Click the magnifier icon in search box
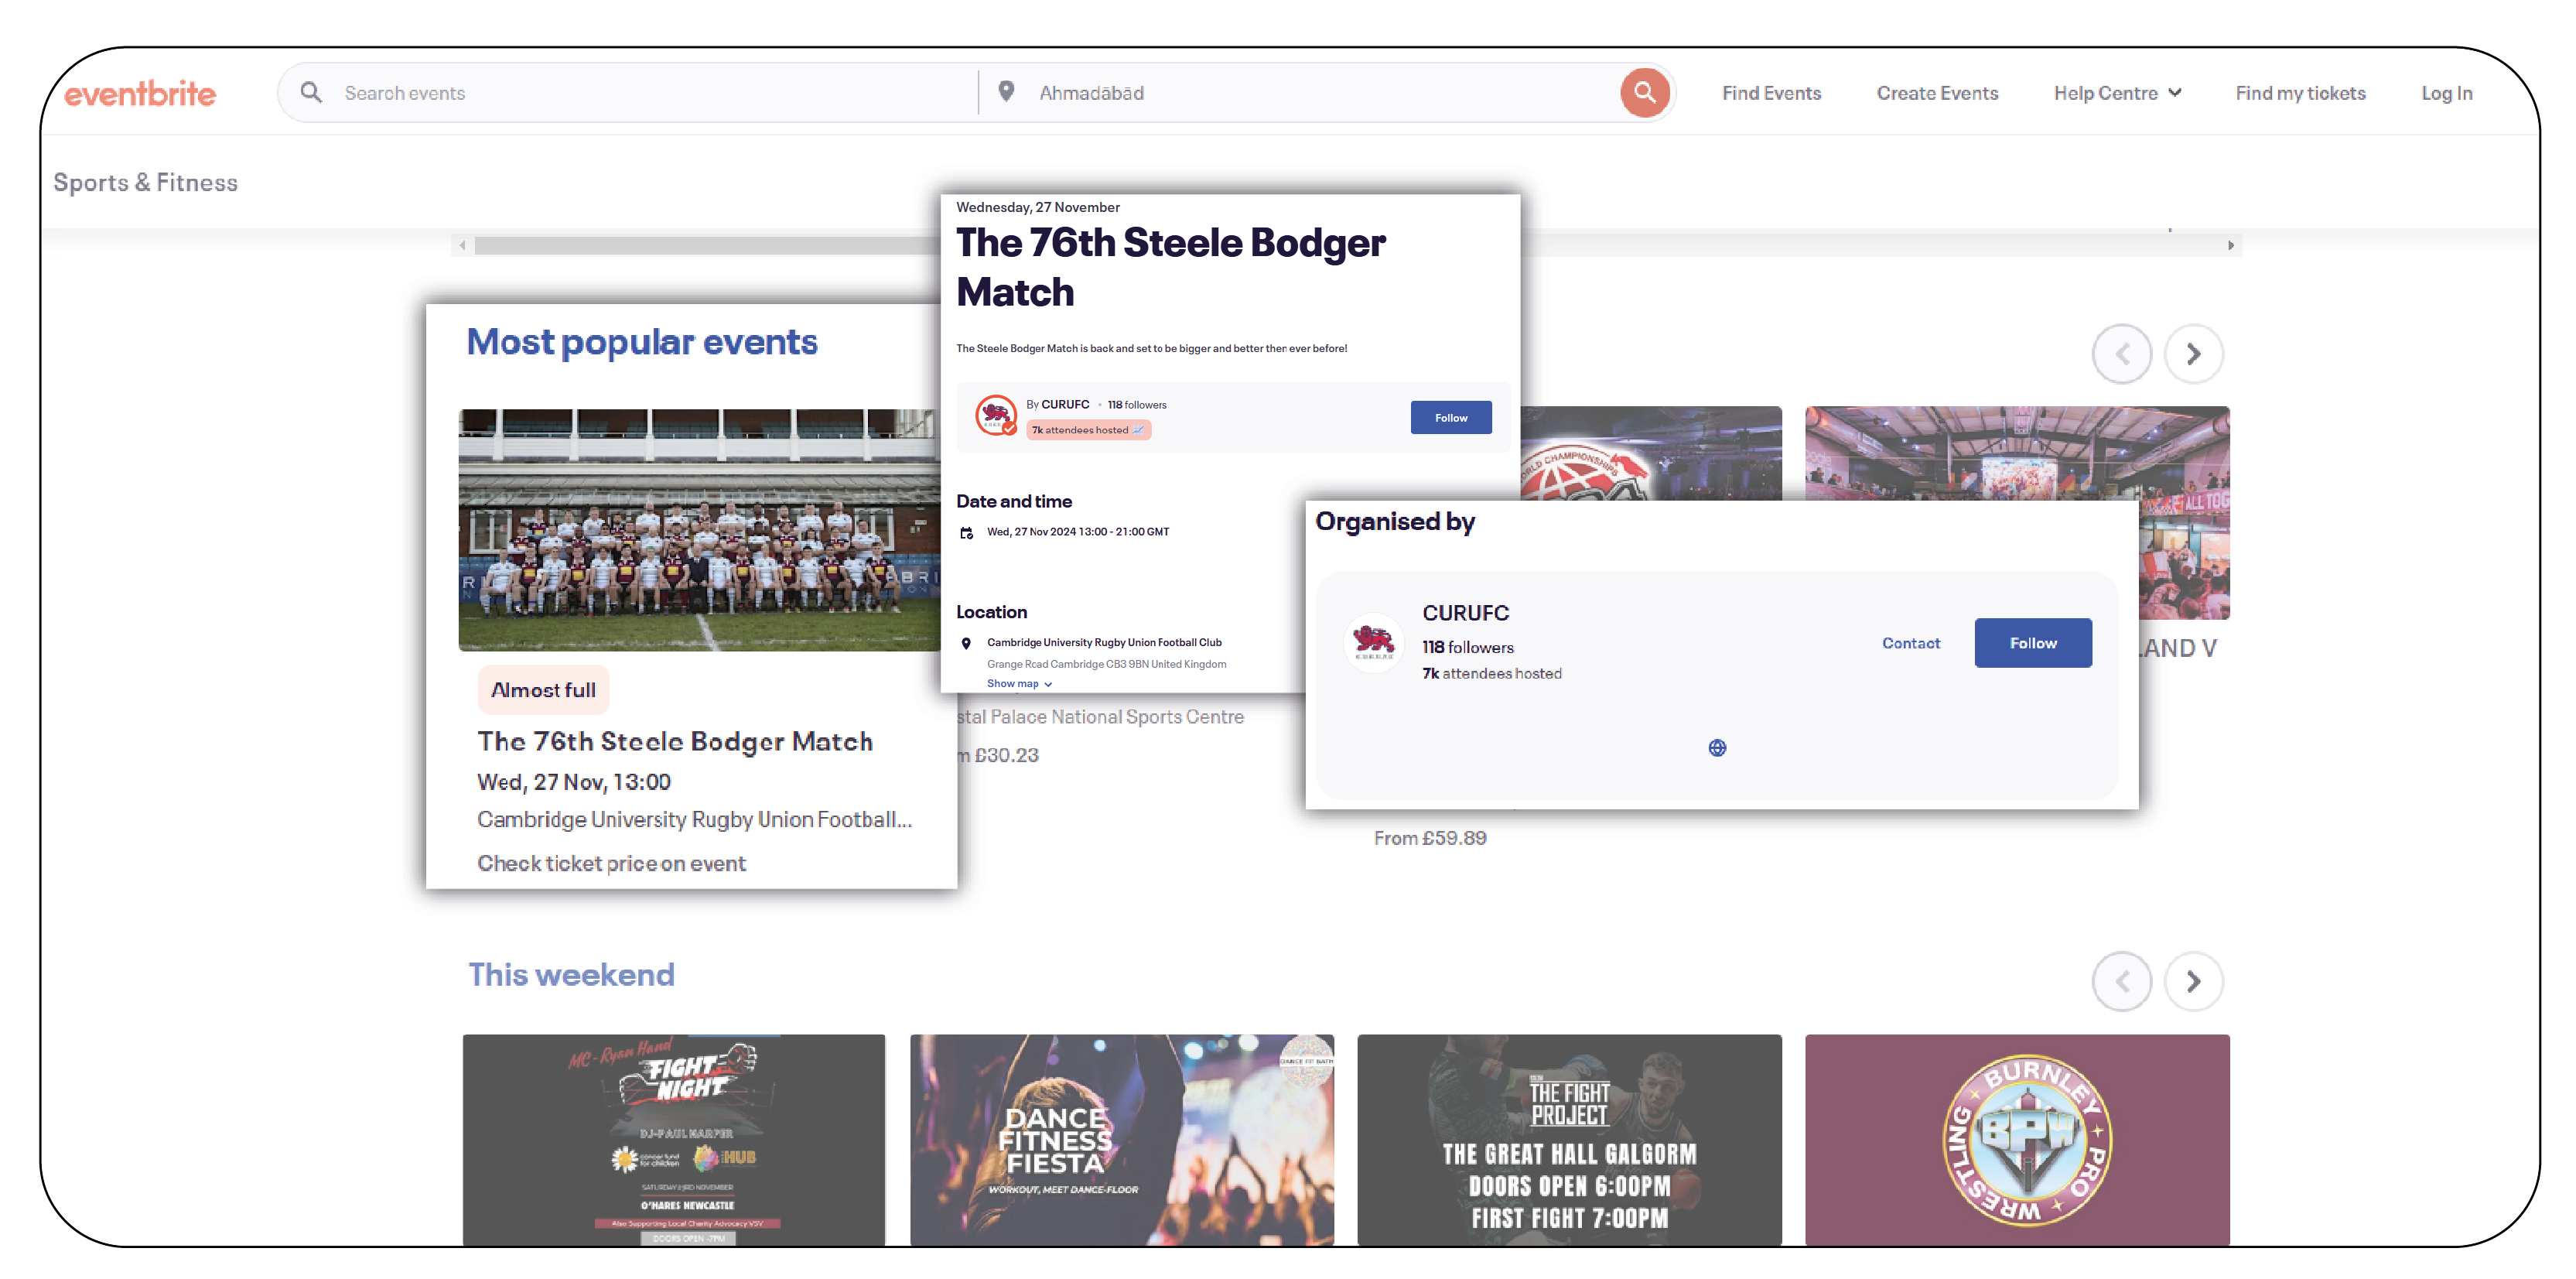This screenshot has height=1279, width=2576. tap(311, 92)
